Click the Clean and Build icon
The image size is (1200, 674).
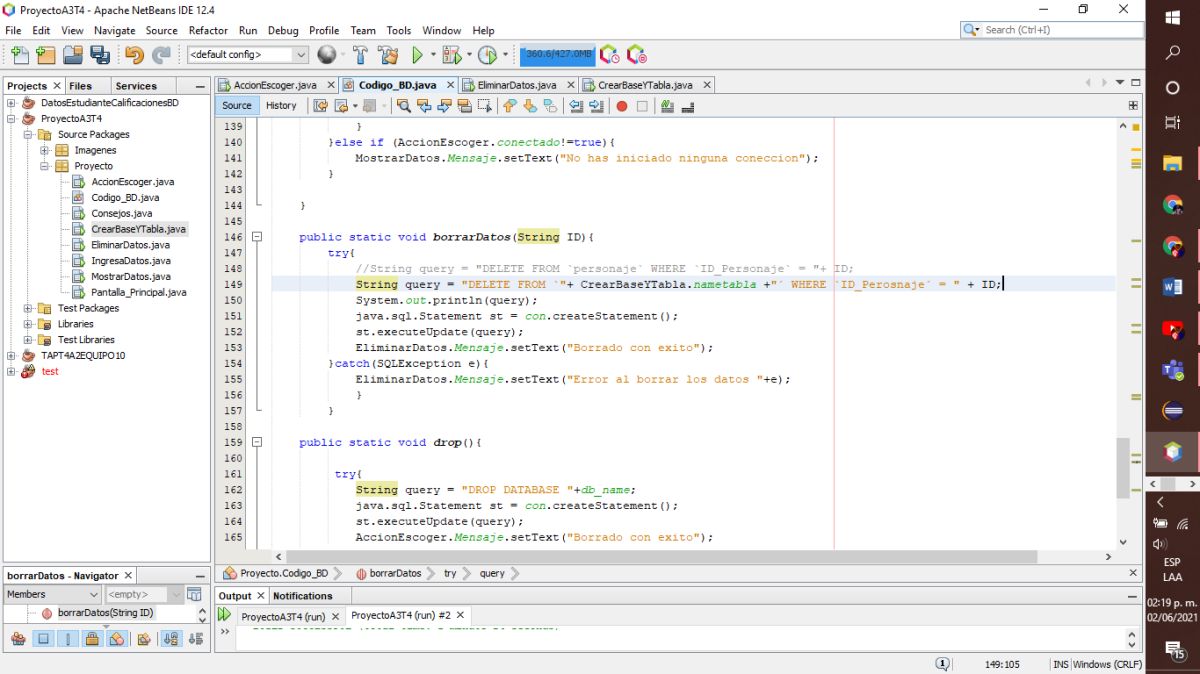(x=389, y=55)
